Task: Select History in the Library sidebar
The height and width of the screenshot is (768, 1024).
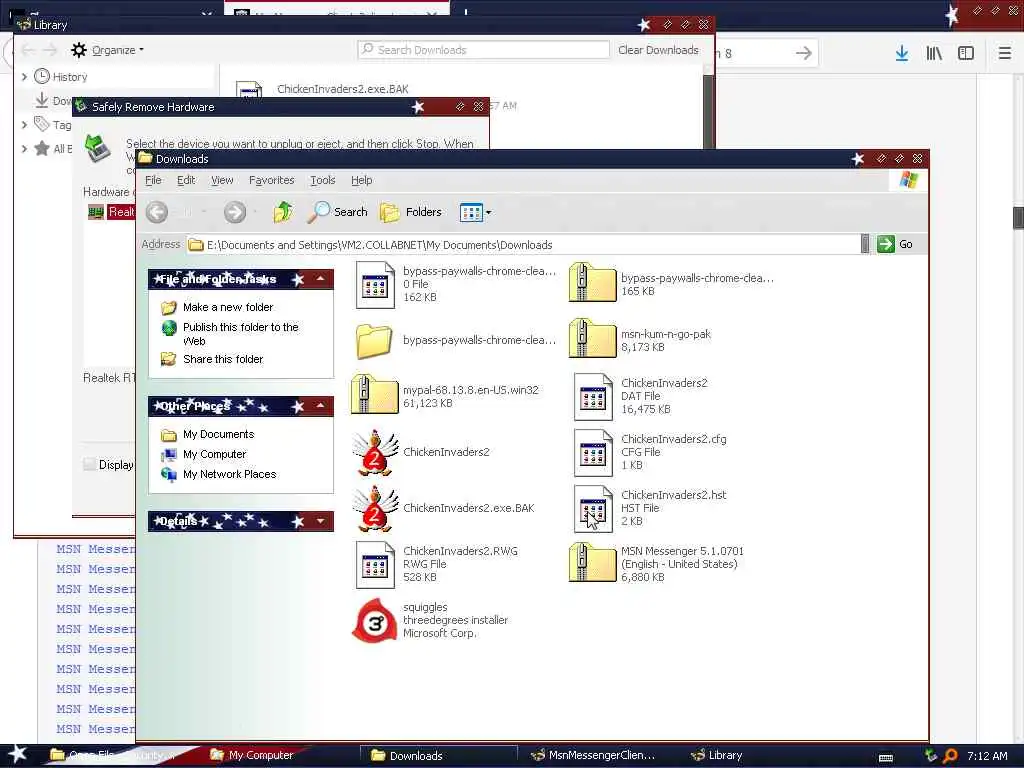Action: (70, 76)
